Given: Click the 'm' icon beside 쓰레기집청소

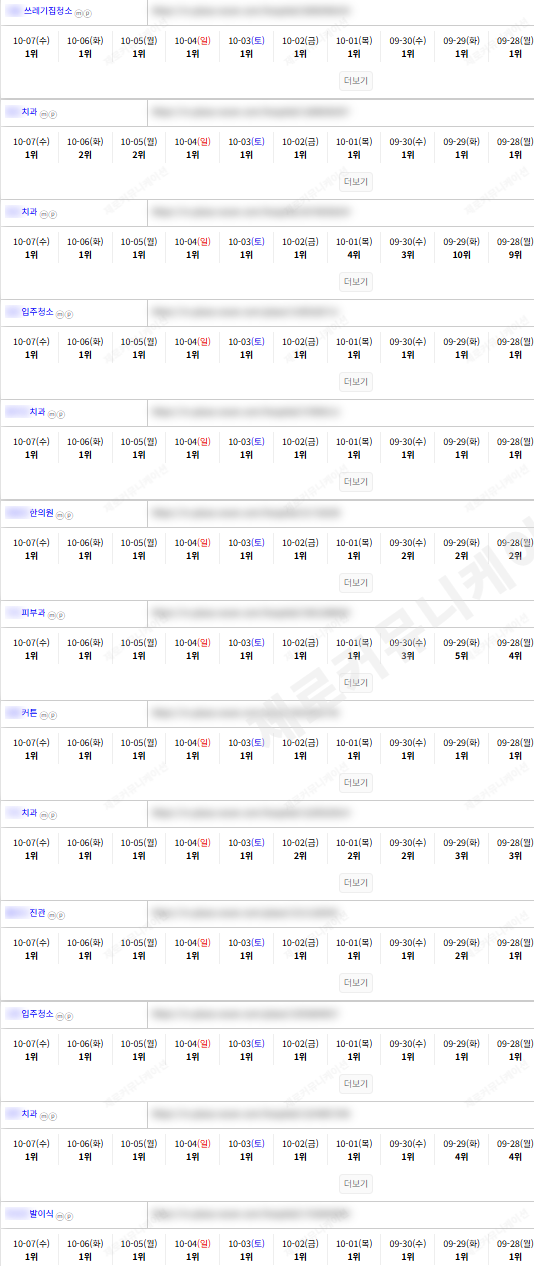Looking at the screenshot, I should [79, 13].
